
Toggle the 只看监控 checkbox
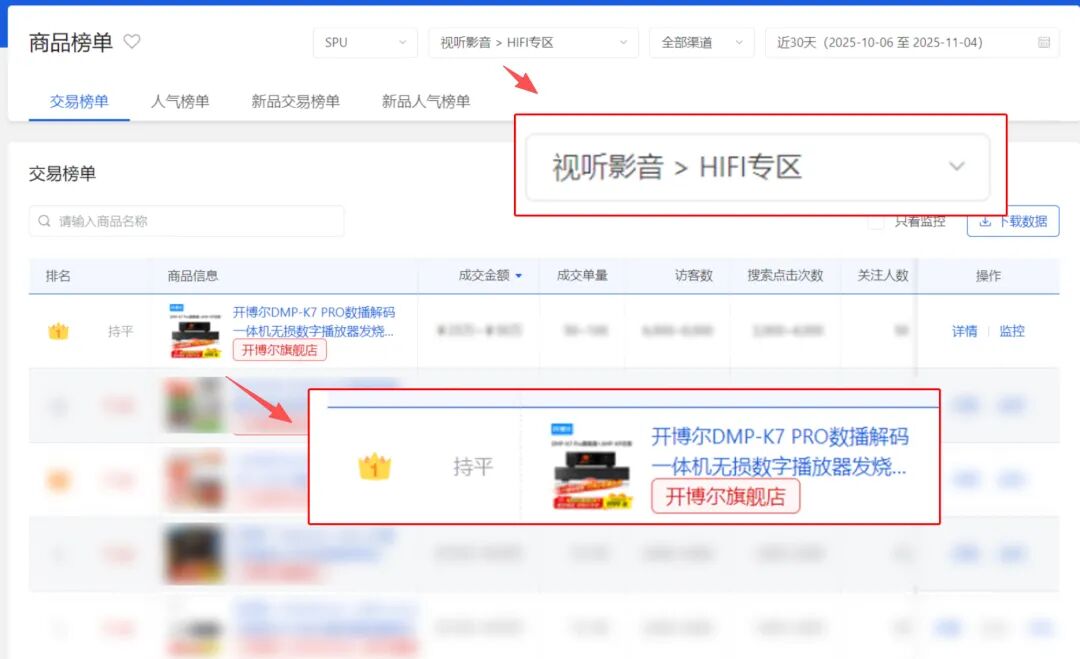click(876, 221)
